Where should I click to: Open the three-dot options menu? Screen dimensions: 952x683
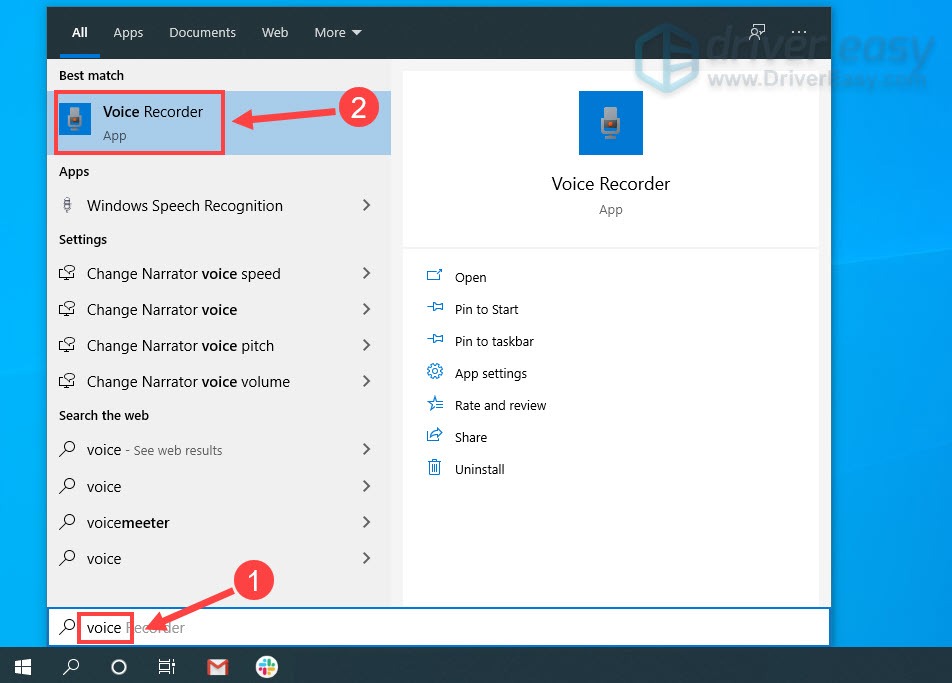(798, 32)
